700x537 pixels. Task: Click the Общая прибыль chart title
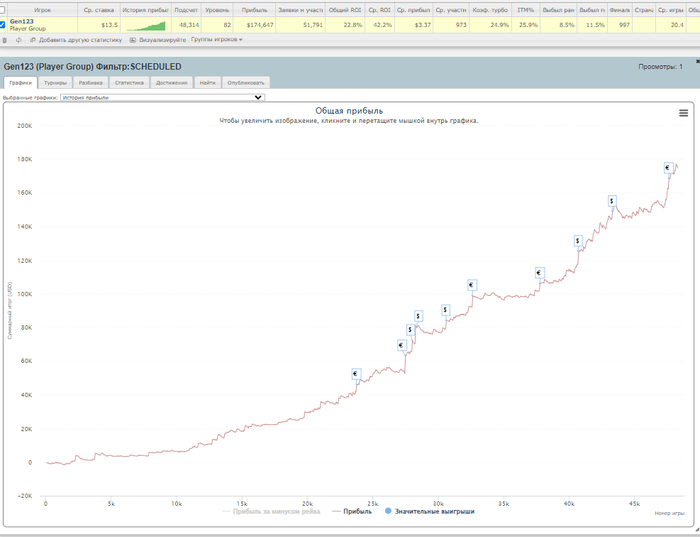click(349, 111)
